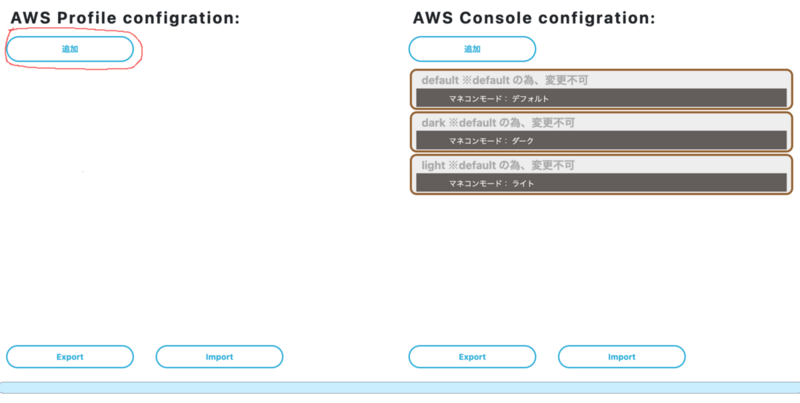
Task: Export the AWS Console configuration
Action: [x=472, y=357]
